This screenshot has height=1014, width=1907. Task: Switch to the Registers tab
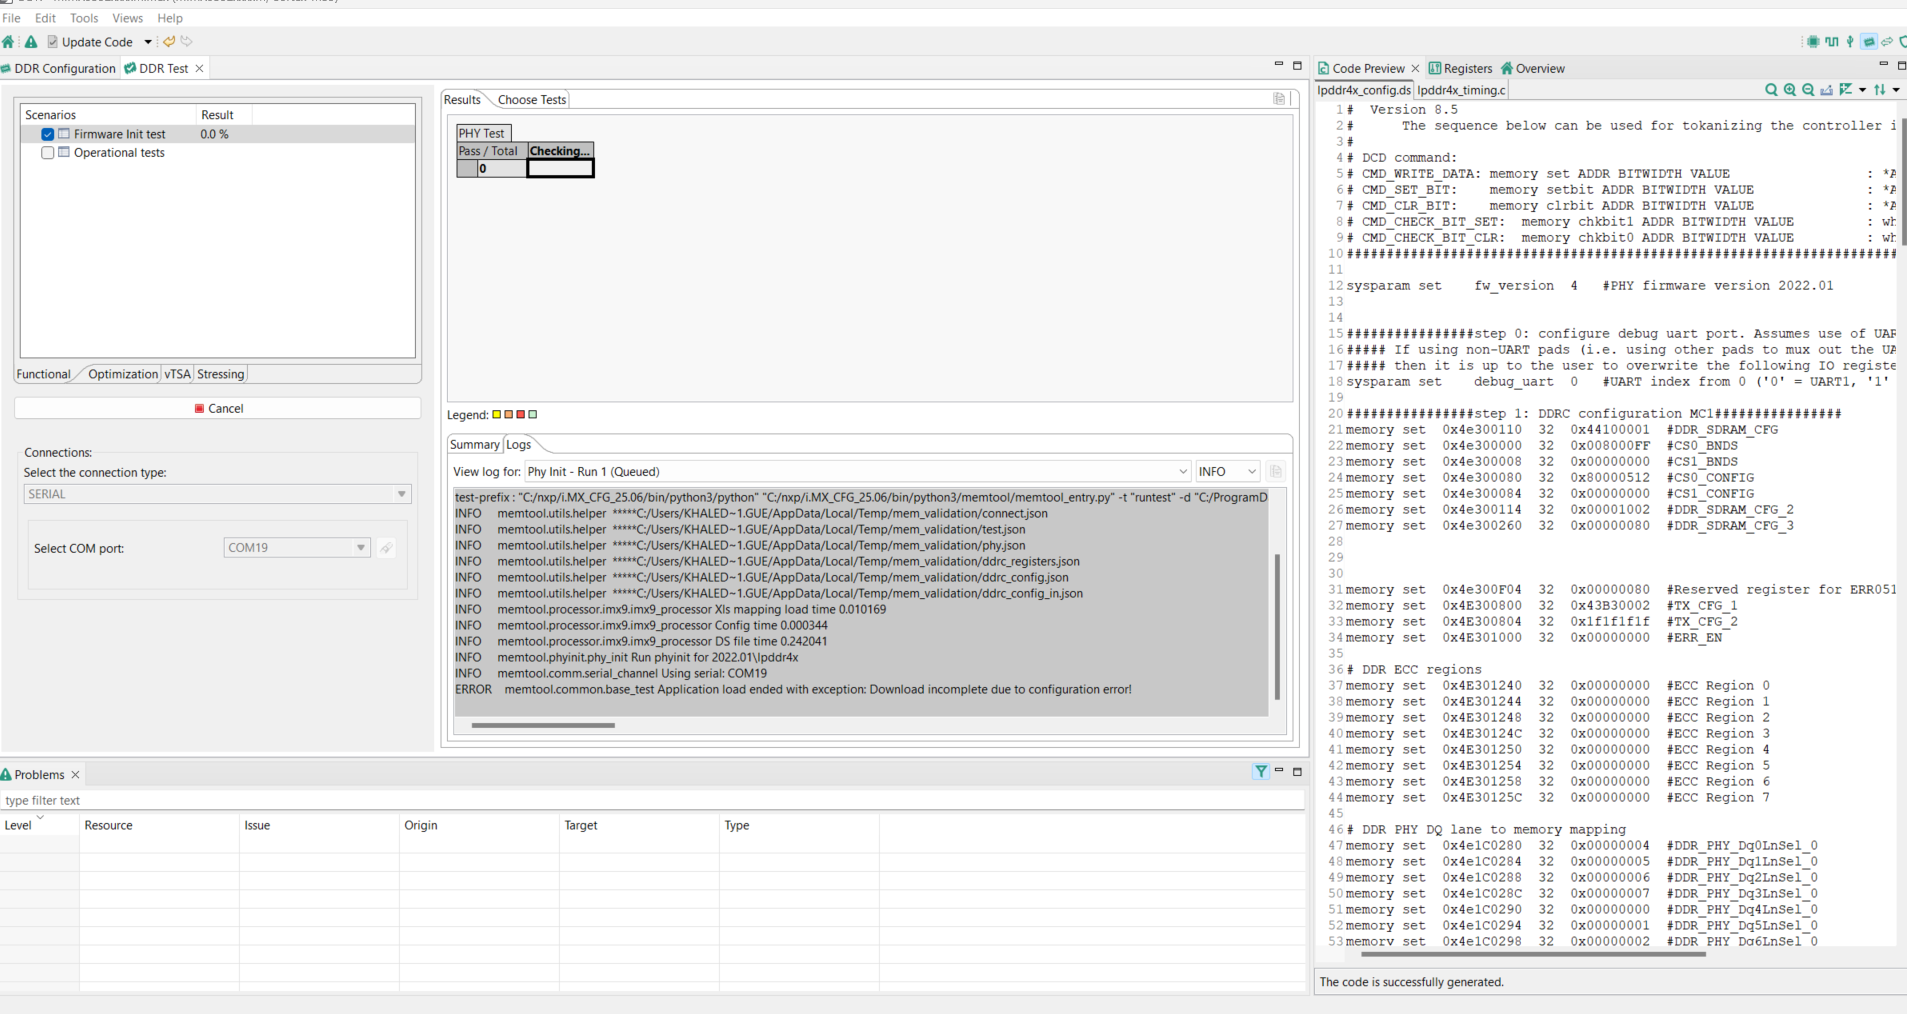point(1461,68)
